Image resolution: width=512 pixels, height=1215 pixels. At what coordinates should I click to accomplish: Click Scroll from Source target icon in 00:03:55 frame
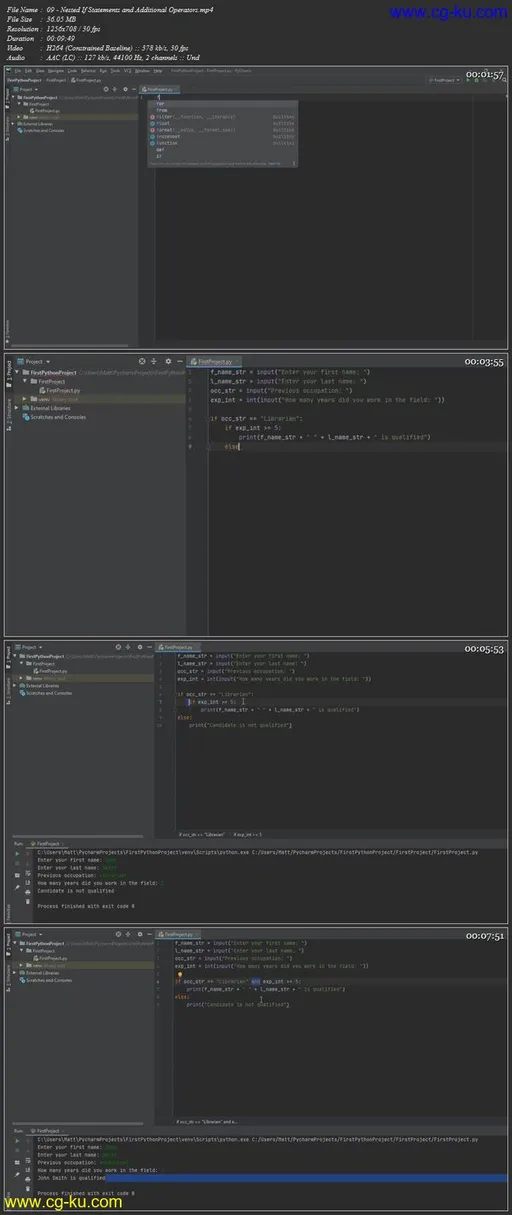tap(142, 361)
